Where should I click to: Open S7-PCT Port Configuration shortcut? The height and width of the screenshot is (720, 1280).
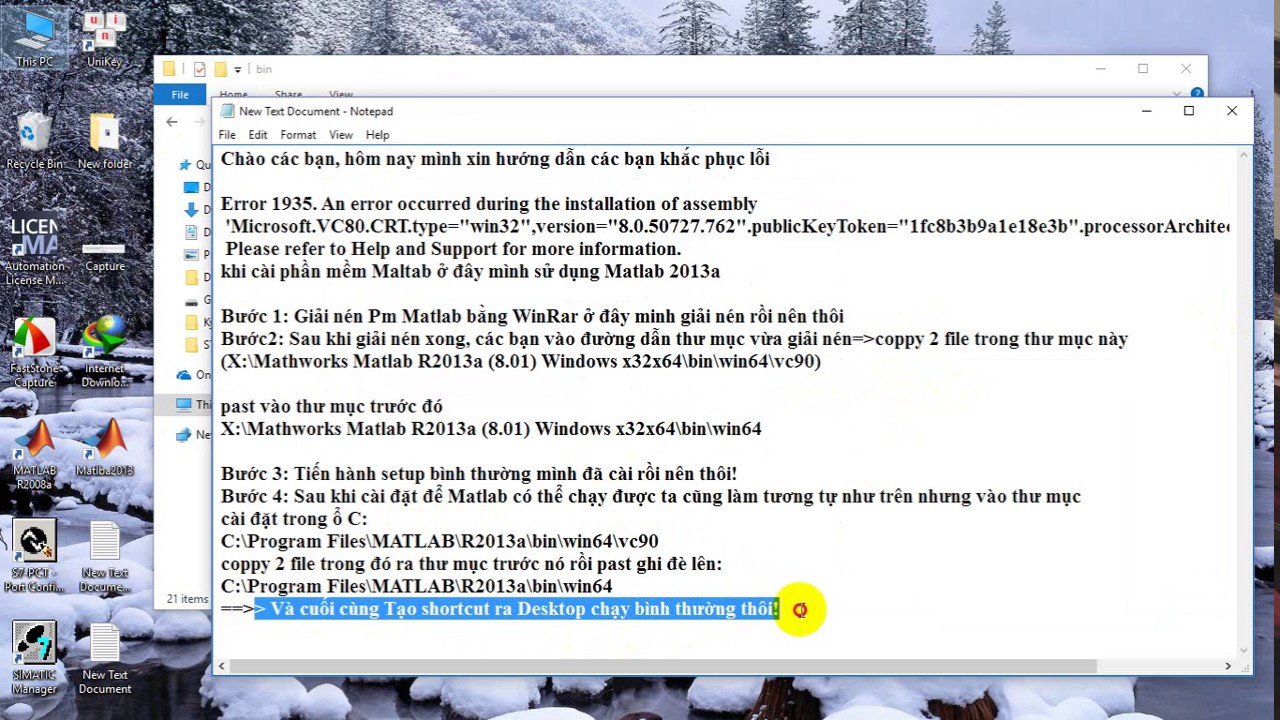(34, 558)
